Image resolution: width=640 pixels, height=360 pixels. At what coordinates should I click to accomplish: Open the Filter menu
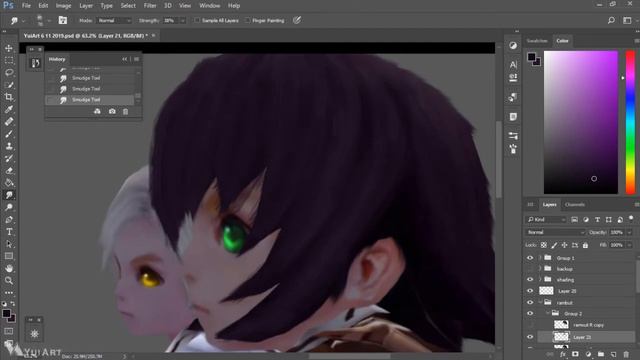[x=150, y=6]
